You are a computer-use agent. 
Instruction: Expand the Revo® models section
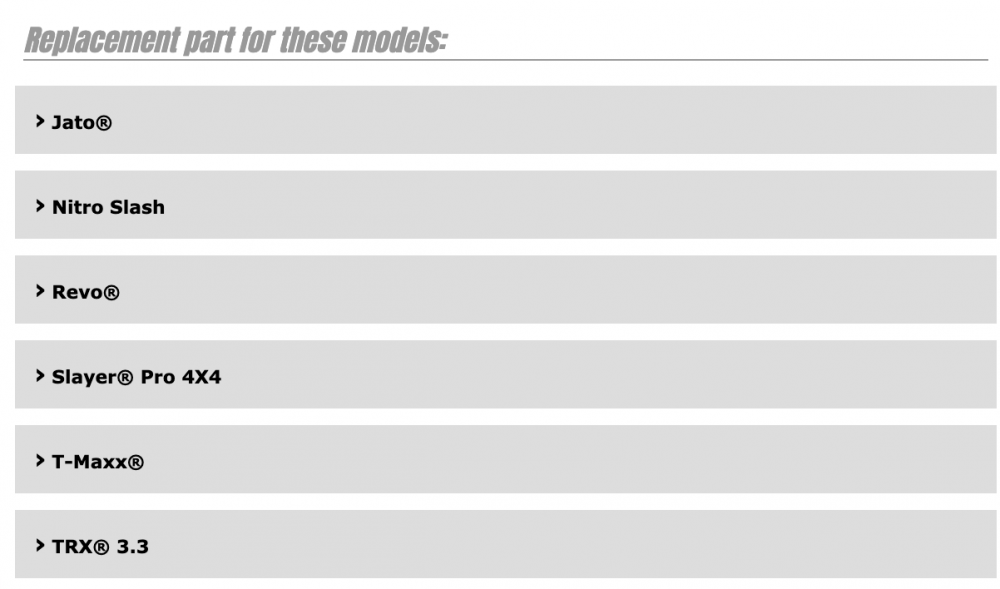tap(505, 290)
